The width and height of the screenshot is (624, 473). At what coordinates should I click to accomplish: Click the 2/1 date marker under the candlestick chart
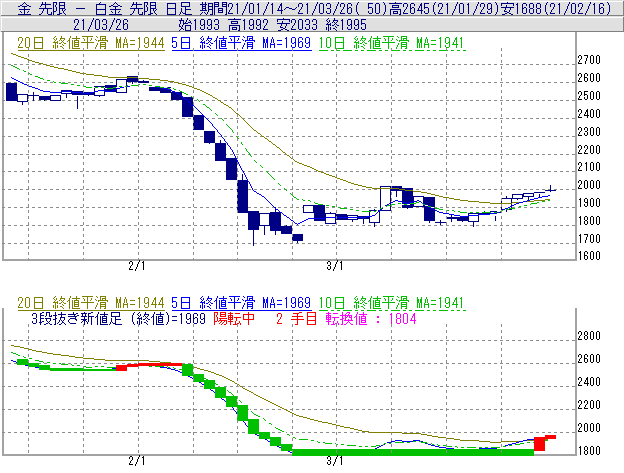(136, 266)
